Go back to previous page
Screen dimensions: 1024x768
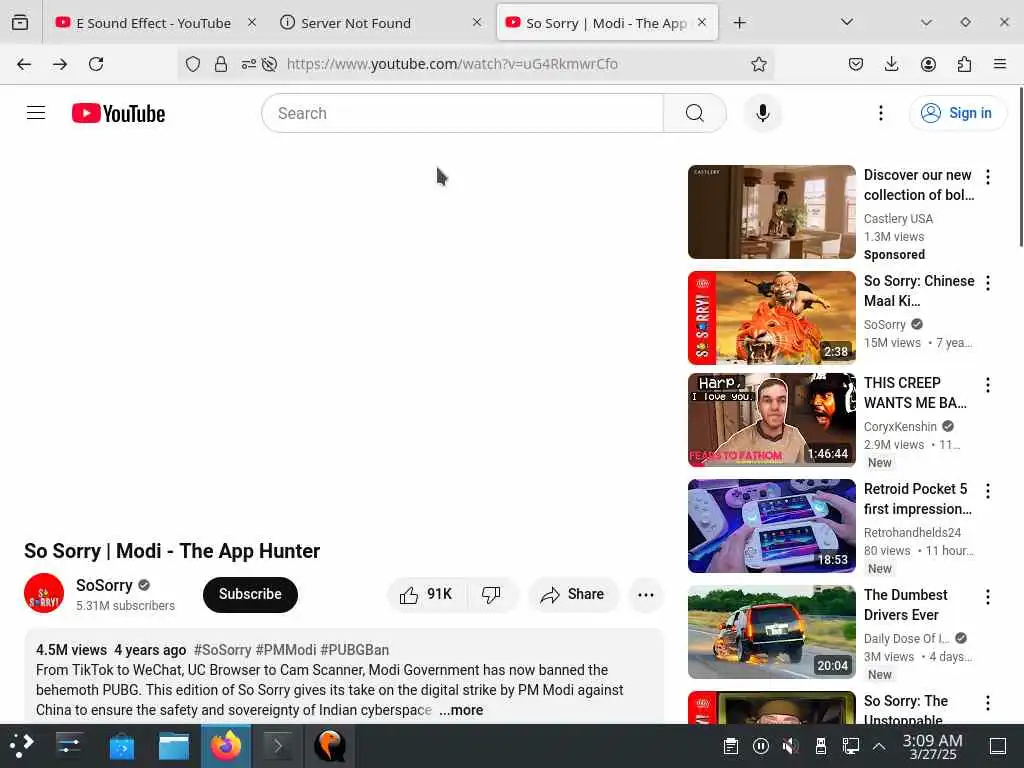[24, 64]
